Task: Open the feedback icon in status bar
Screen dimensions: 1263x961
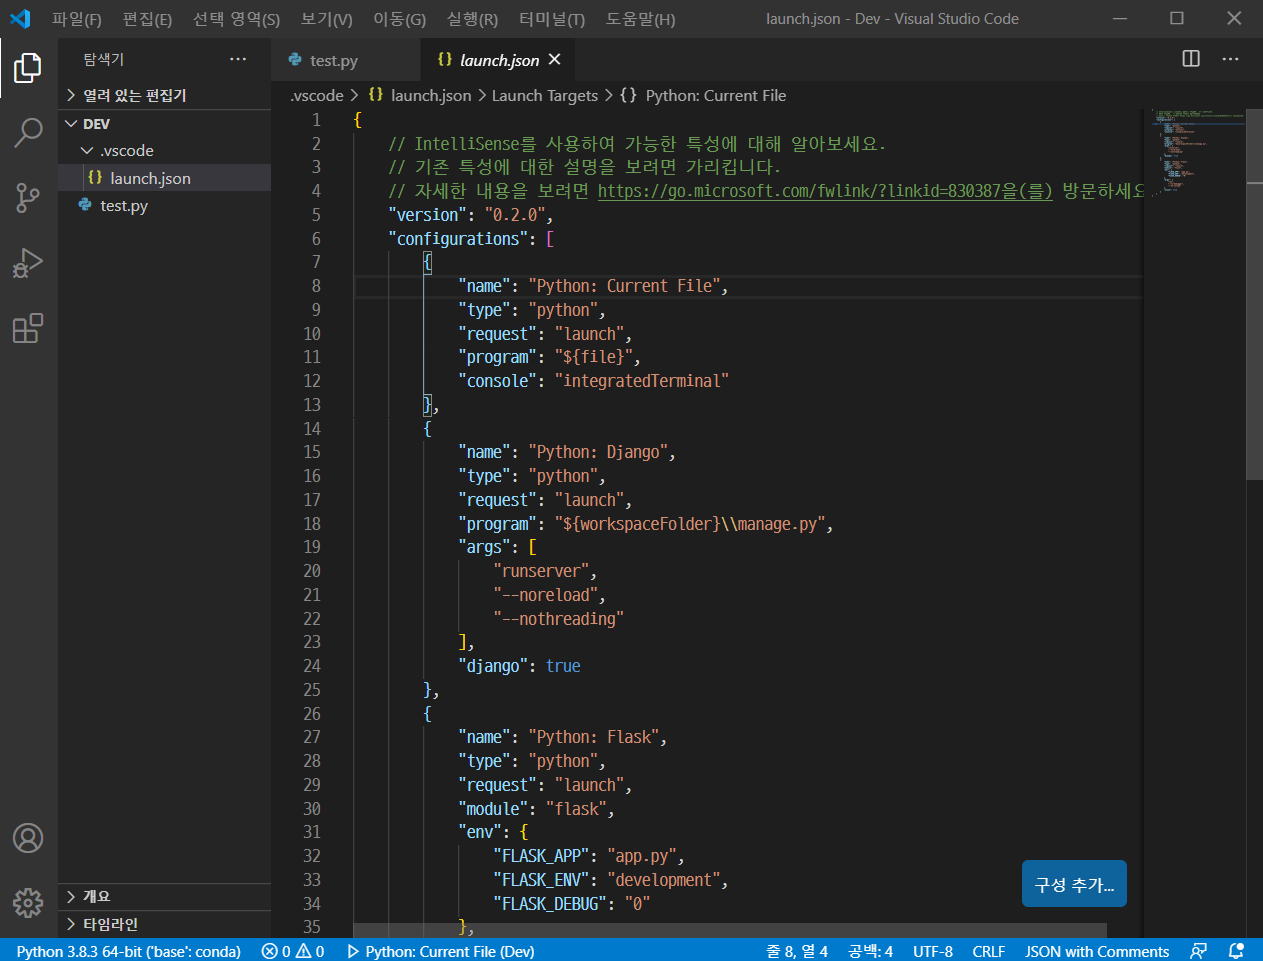Action: (x=1198, y=950)
